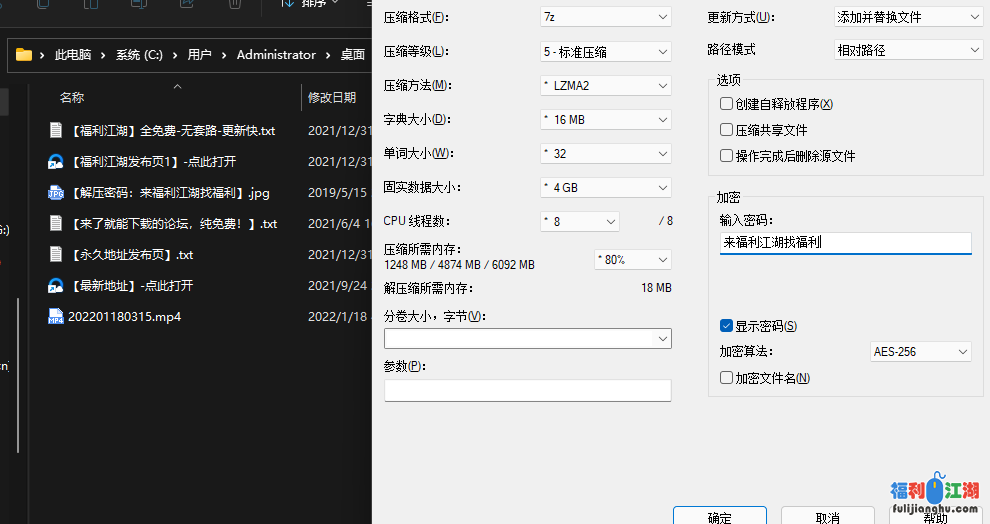The width and height of the screenshot is (990, 524).
Task: Open the 压缩格式 dropdown showing 7z
Action: tap(605, 17)
